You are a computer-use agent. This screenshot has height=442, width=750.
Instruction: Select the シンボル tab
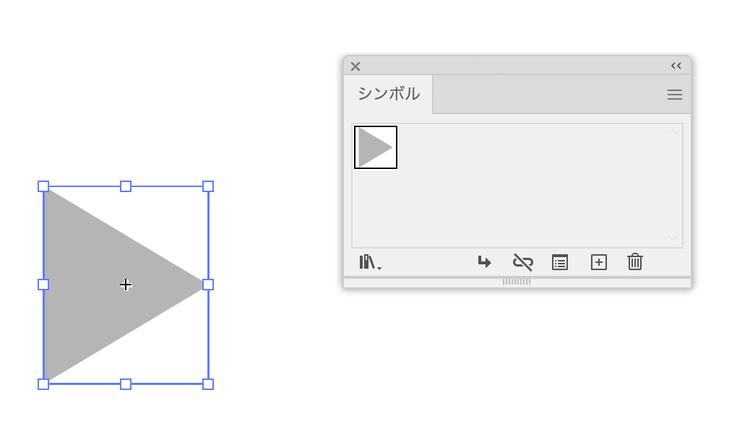pyautogui.click(x=389, y=94)
